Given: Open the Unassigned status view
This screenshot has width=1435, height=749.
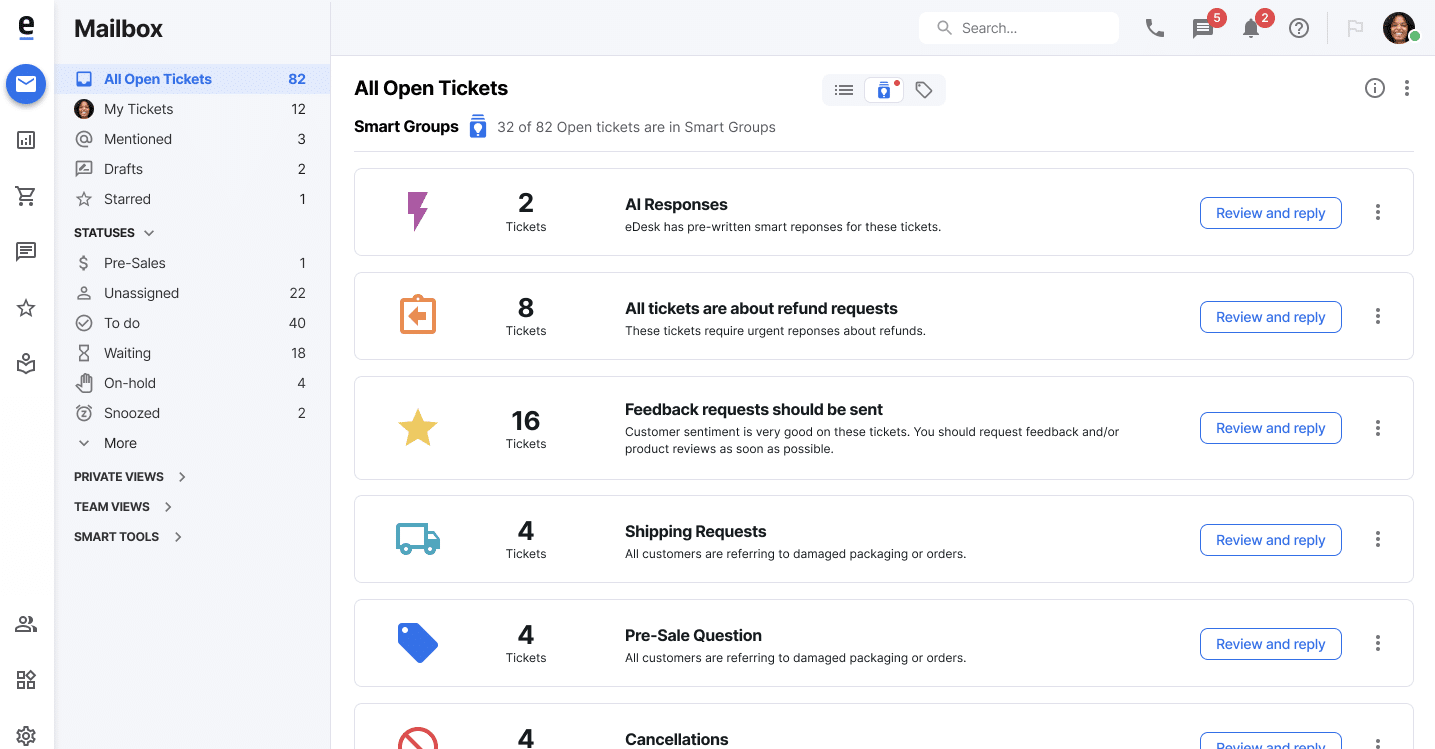Looking at the screenshot, I should pyautogui.click(x=141, y=293).
